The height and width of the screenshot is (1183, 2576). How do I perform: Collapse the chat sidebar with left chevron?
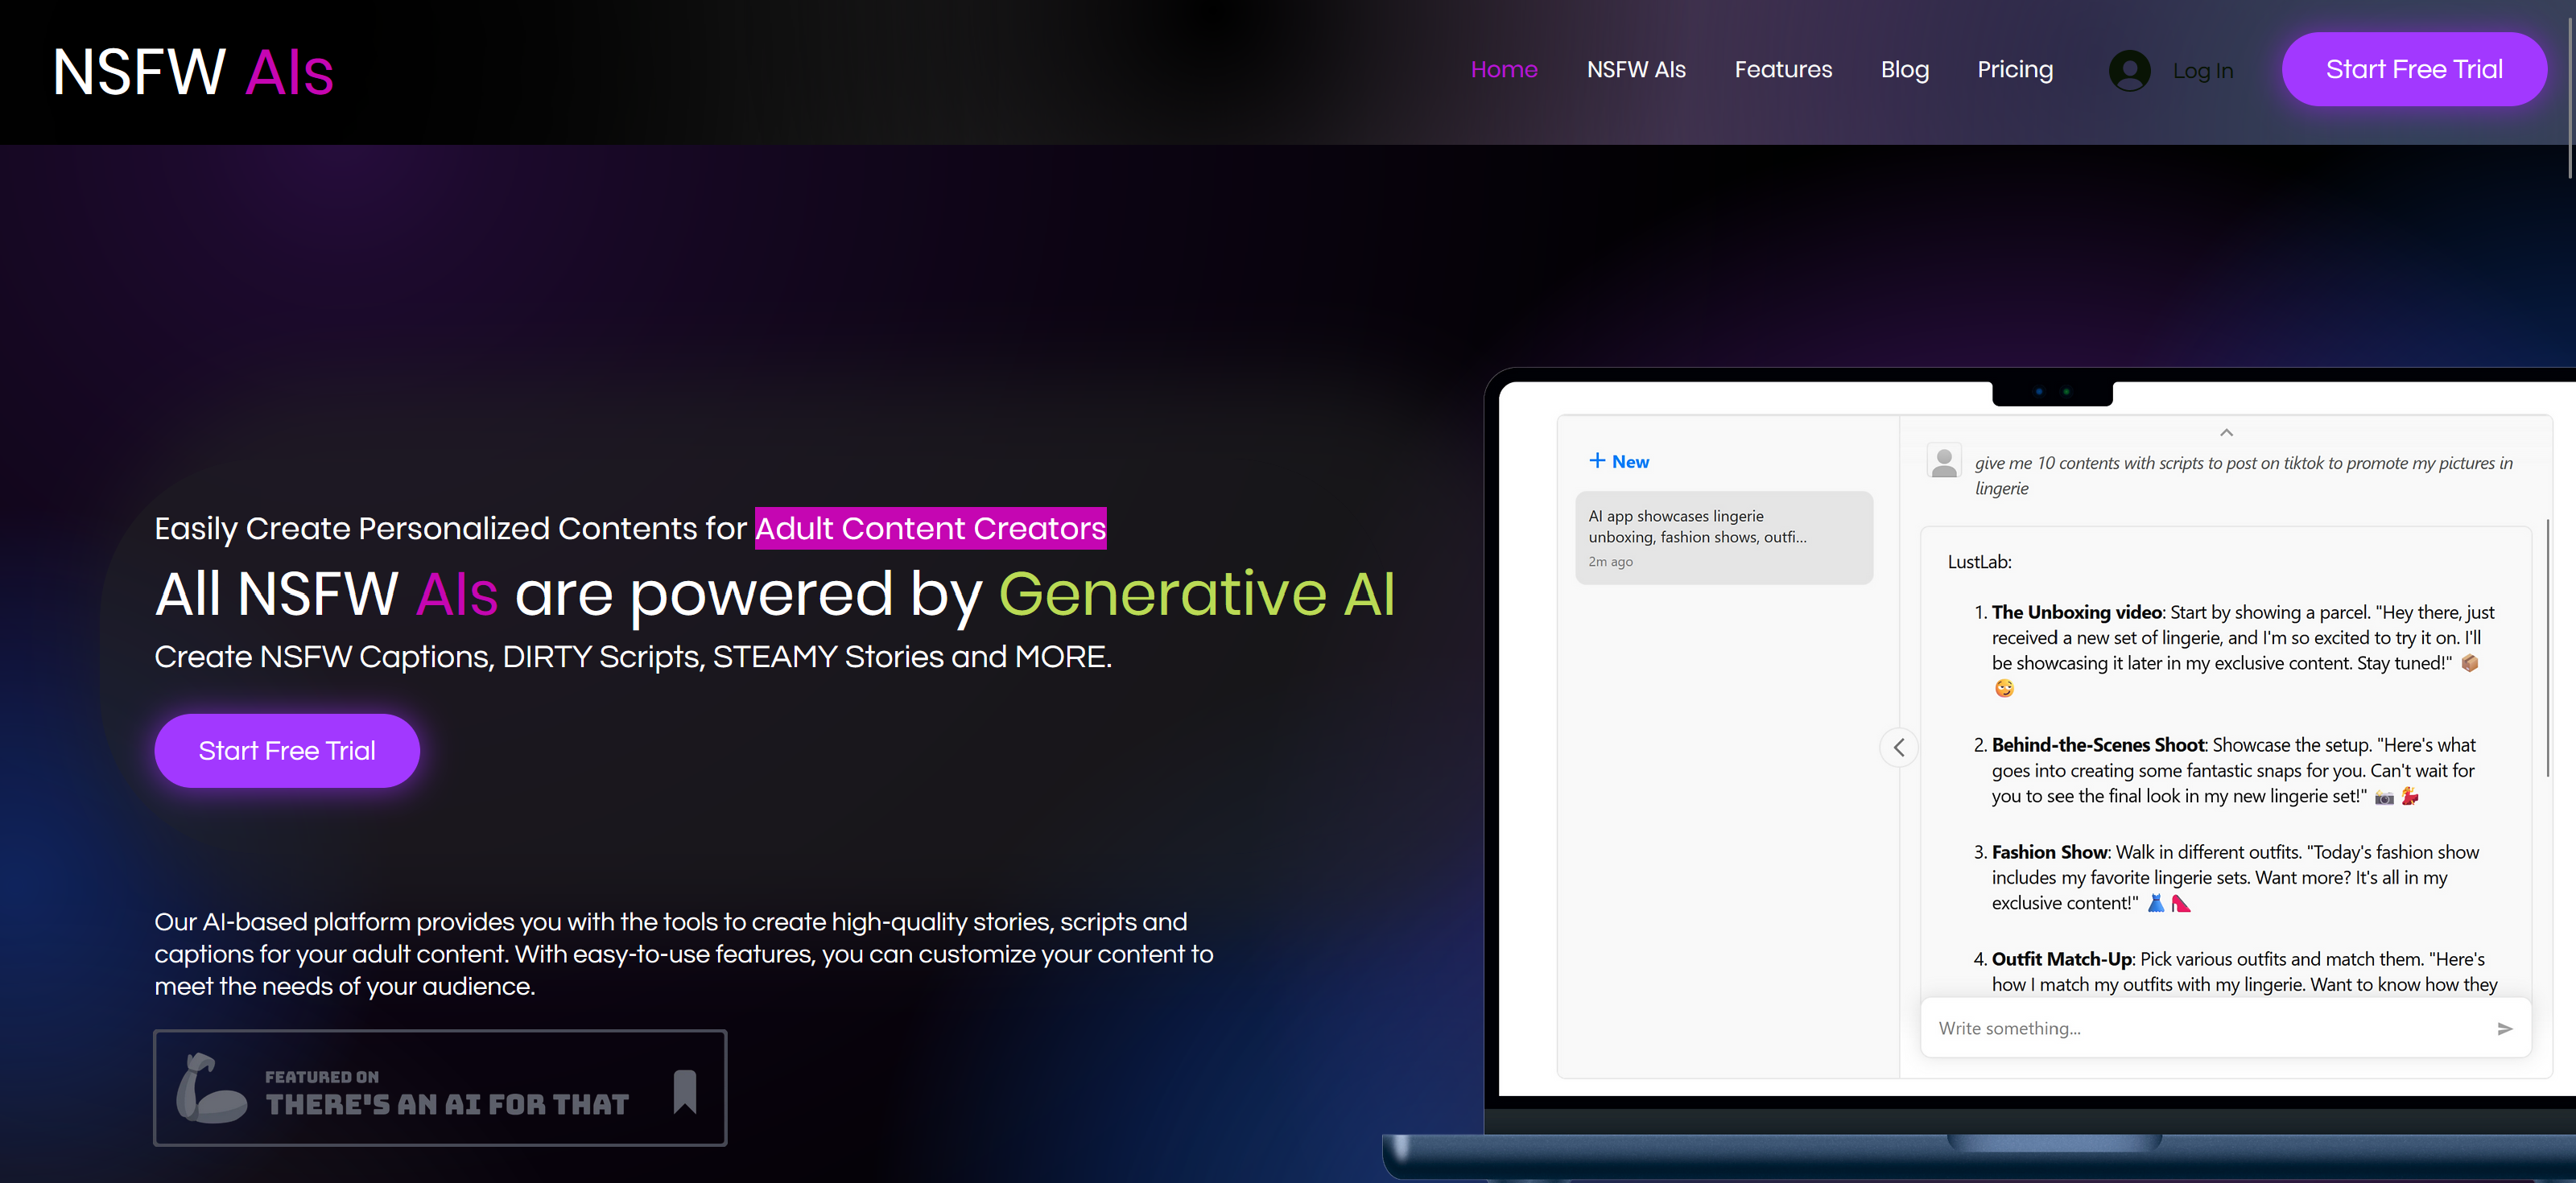coord(1899,747)
